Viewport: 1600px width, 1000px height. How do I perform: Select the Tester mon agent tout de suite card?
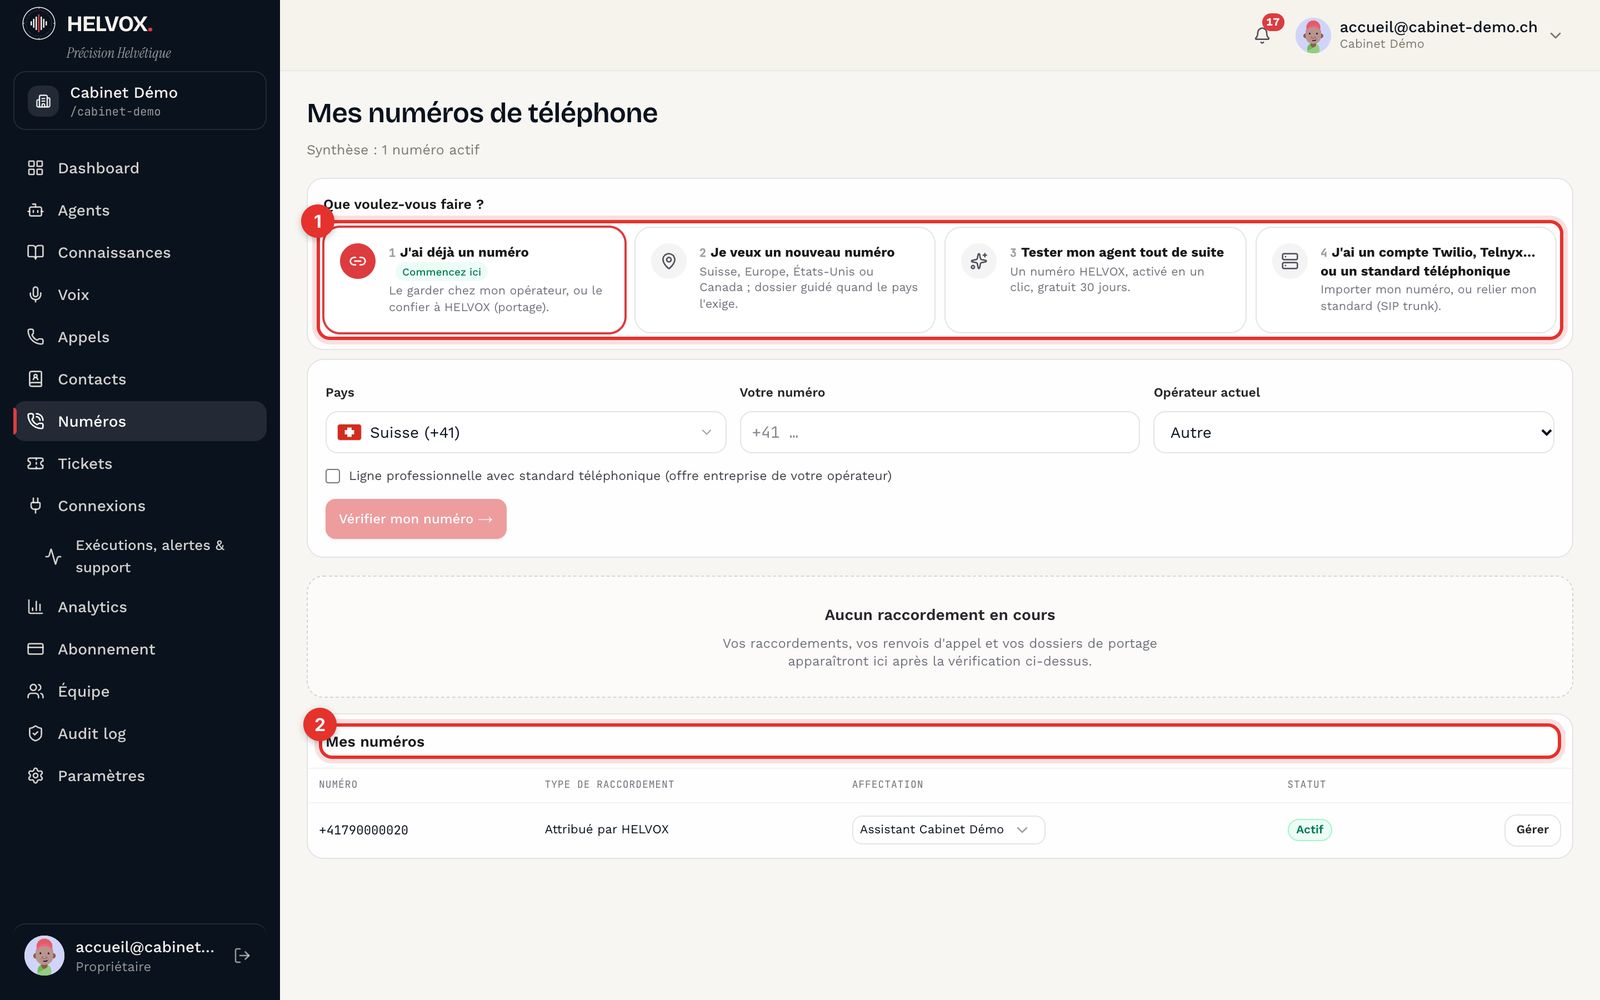click(1095, 280)
